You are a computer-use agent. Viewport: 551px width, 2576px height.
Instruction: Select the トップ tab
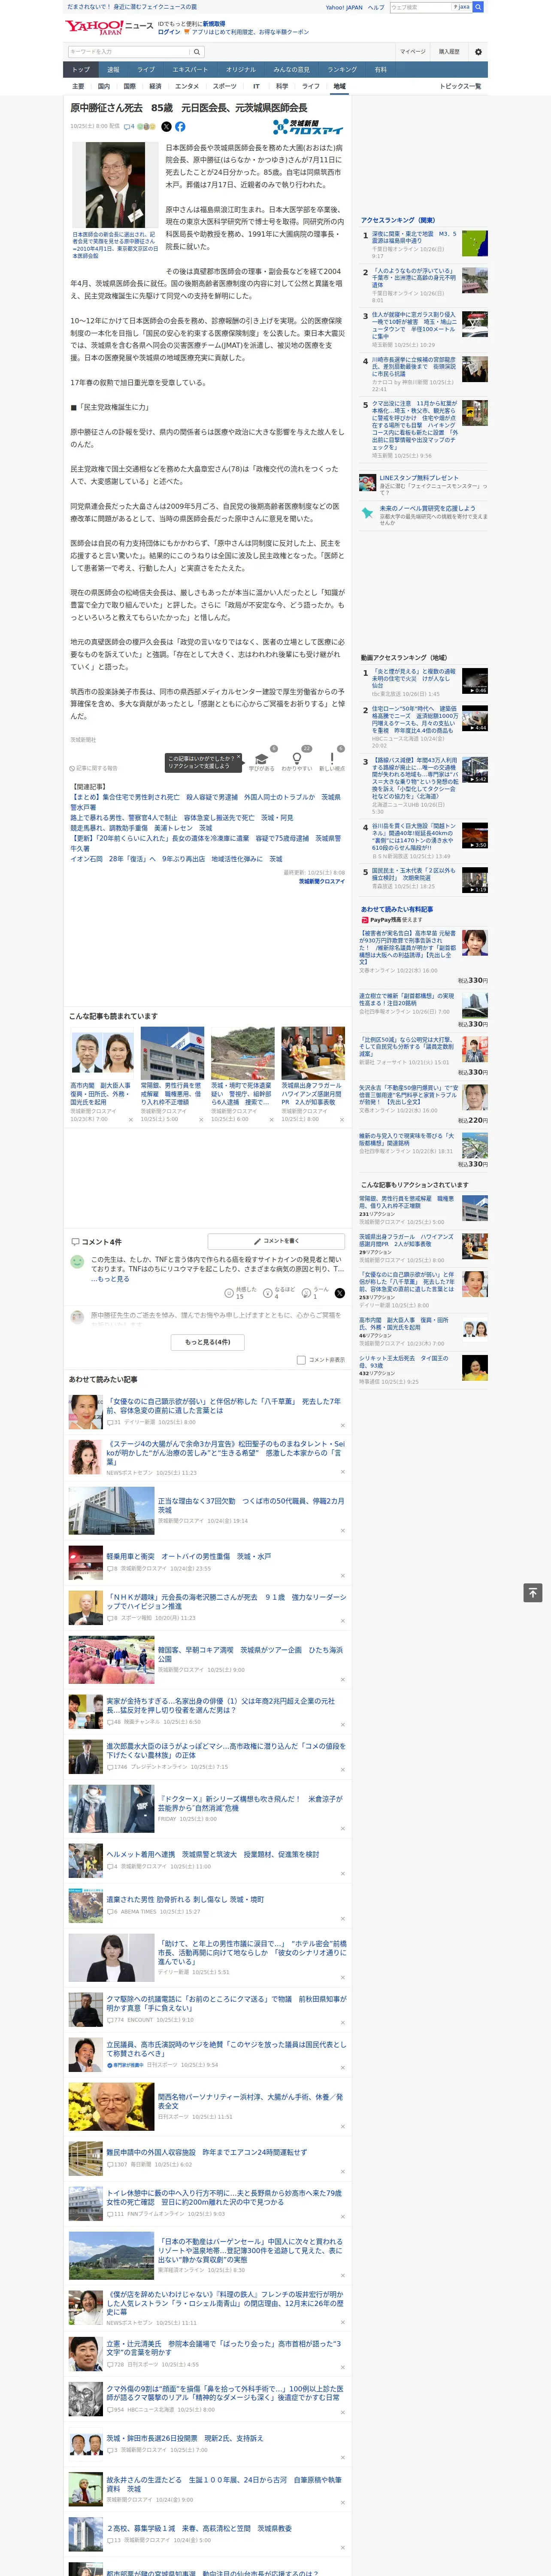[81, 70]
